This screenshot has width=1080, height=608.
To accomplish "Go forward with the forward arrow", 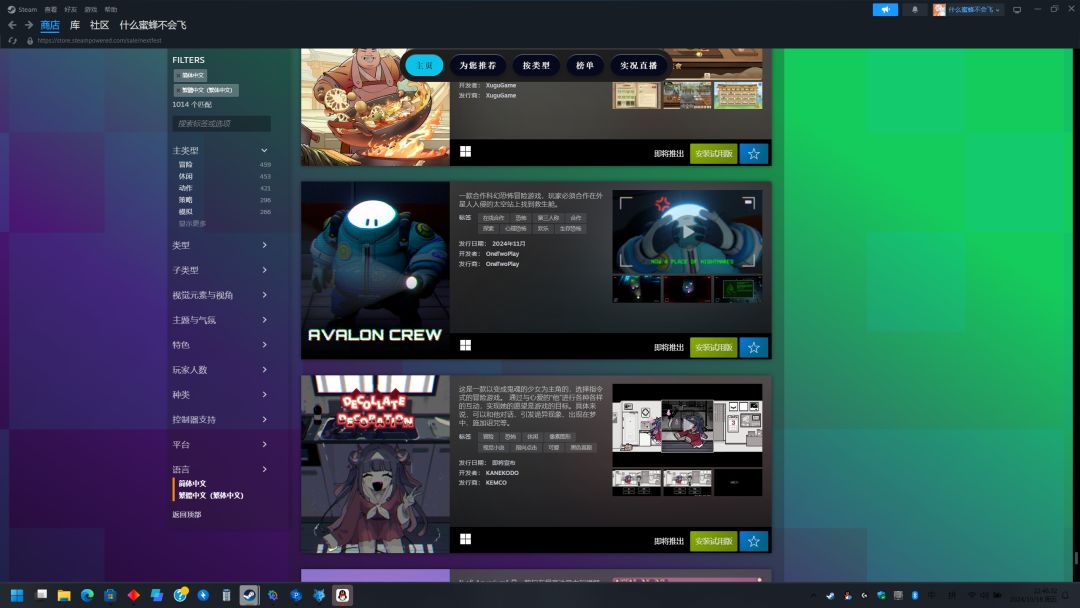I will pos(29,25).
